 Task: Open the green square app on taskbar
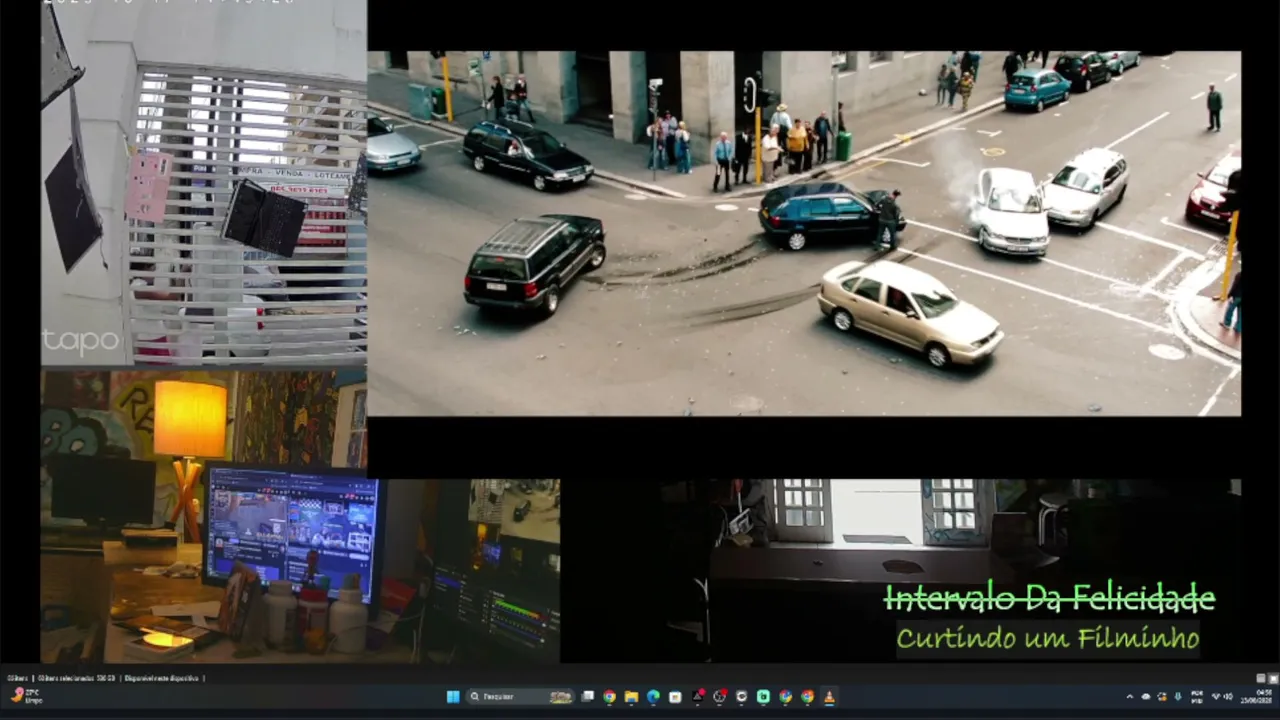[763, 697]
